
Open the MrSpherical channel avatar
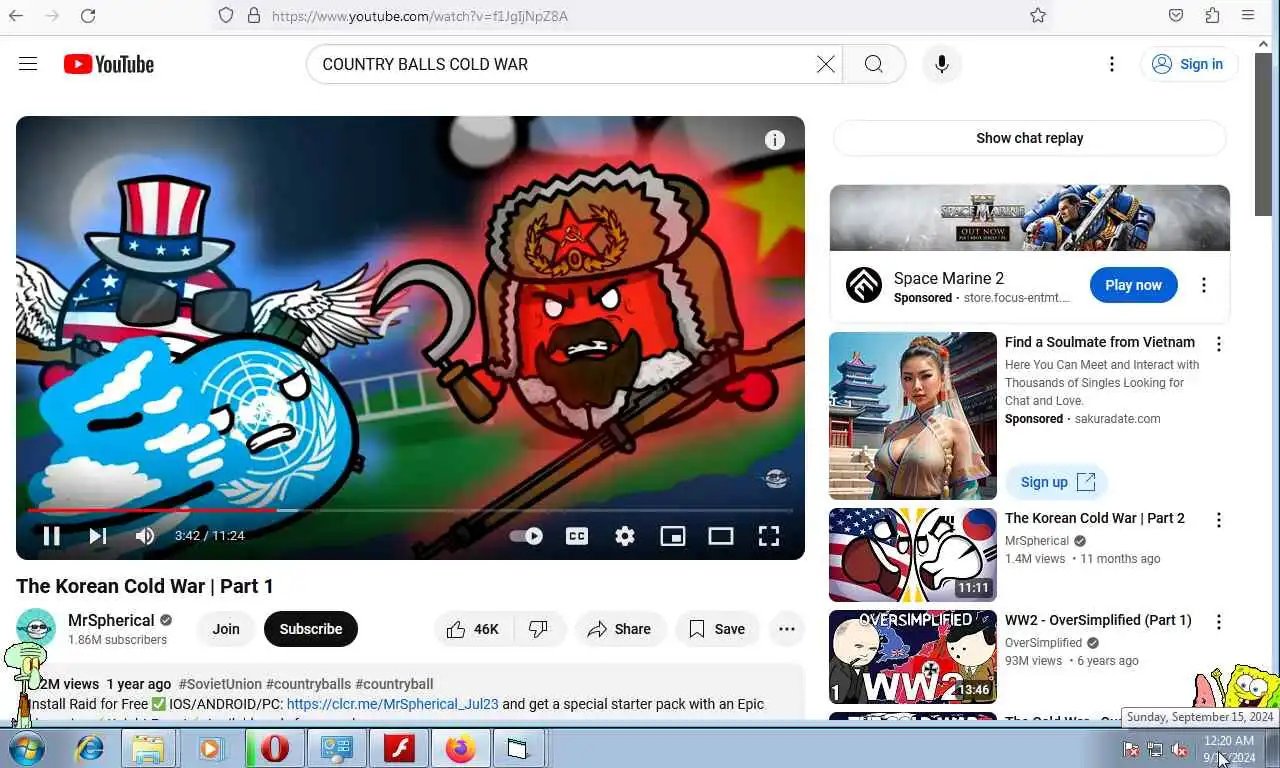[36, 628]
